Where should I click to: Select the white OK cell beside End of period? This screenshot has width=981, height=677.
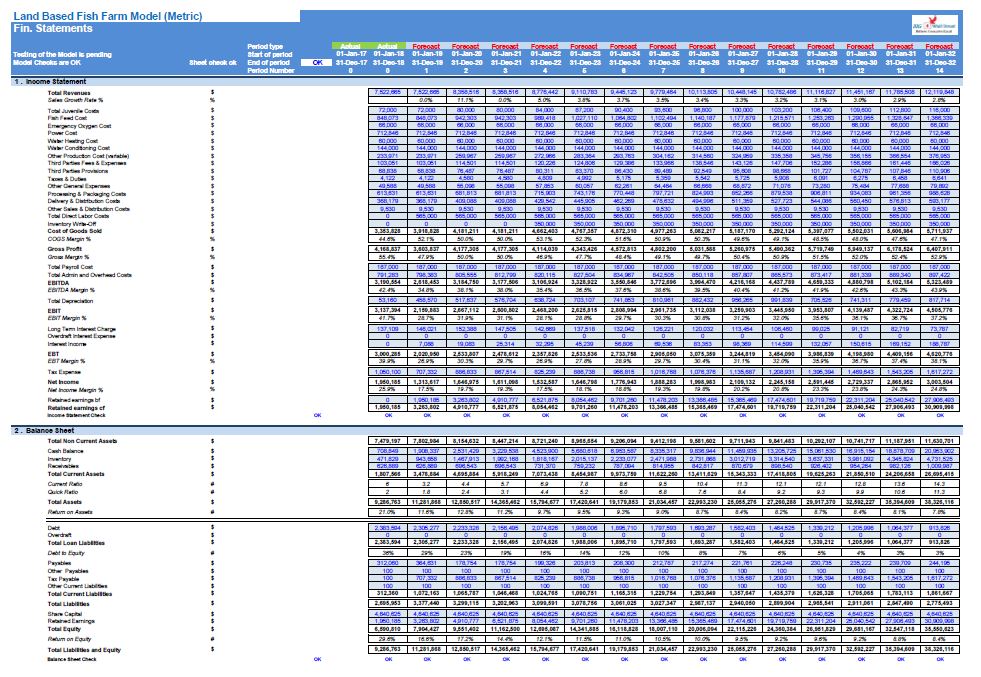pyautogui.click(x=317, y=63)
